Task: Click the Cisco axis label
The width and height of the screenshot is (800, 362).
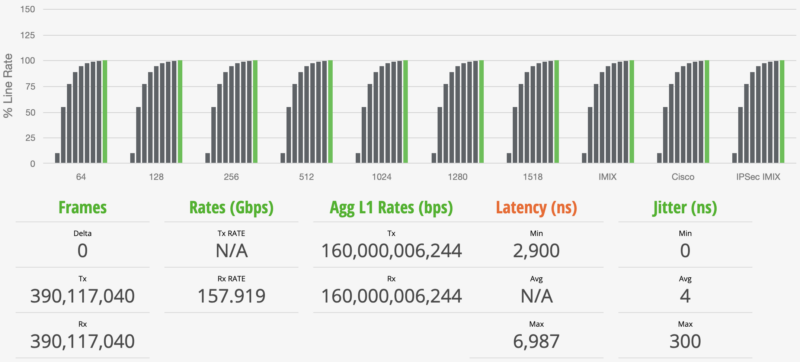Action: point(683,178)
